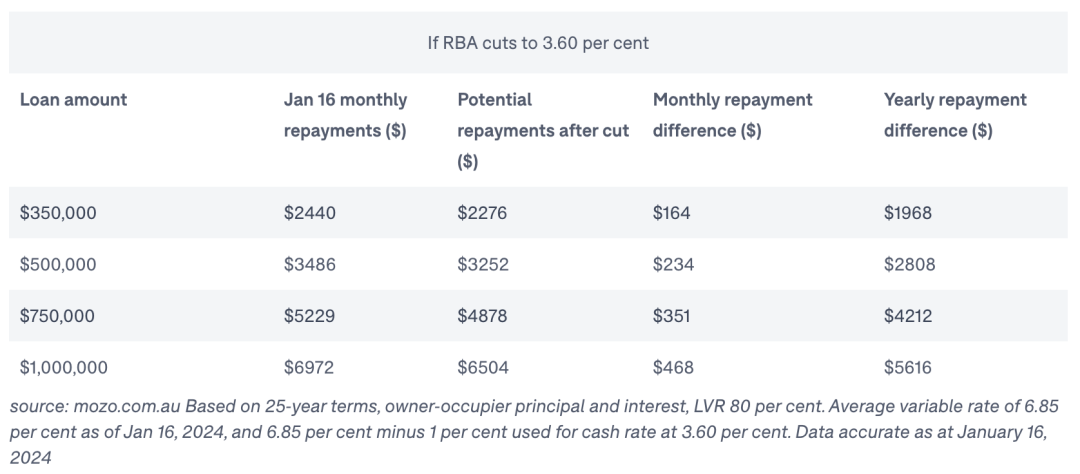The height and width of the screenshot is (474, 1080).
Task: Select the "Loan amount" column header
Action: pyautogui.click(x=73, y=100)
